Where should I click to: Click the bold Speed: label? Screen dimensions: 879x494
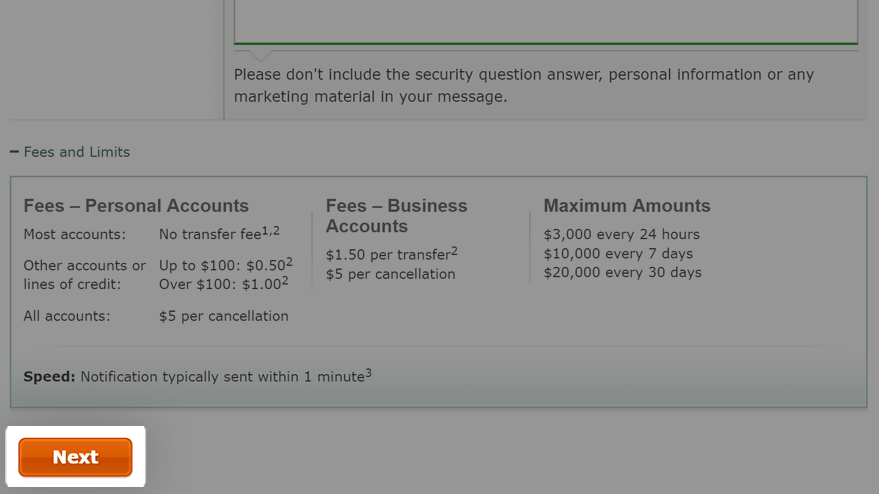click(49, 377)
